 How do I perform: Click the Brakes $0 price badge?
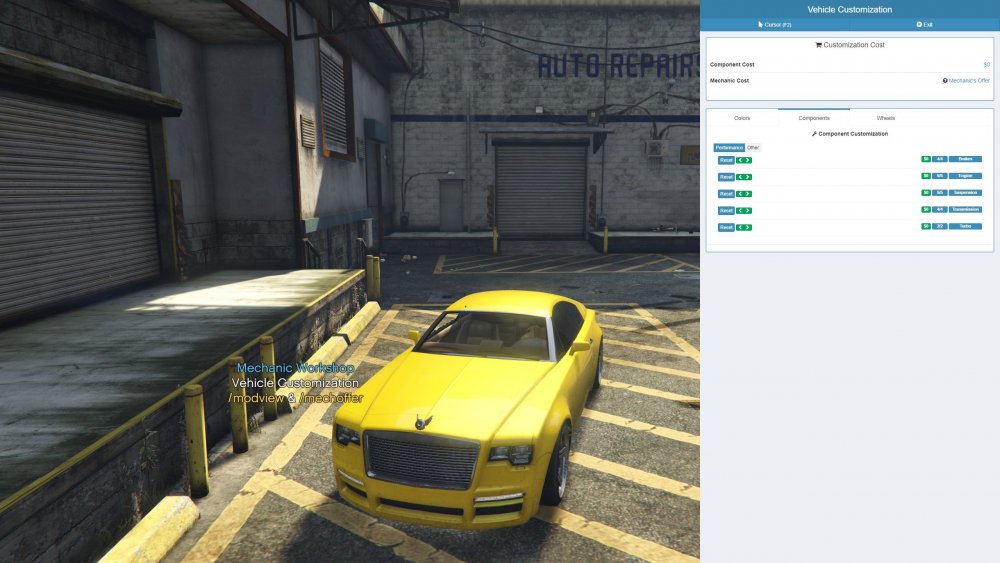pos(926,159)
